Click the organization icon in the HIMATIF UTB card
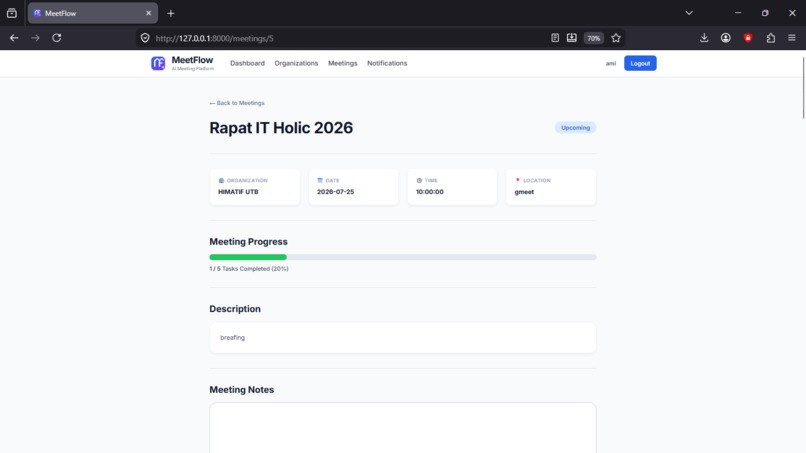Image resolution: width=806 pixels, height=453 pixels. pos(221,180)
